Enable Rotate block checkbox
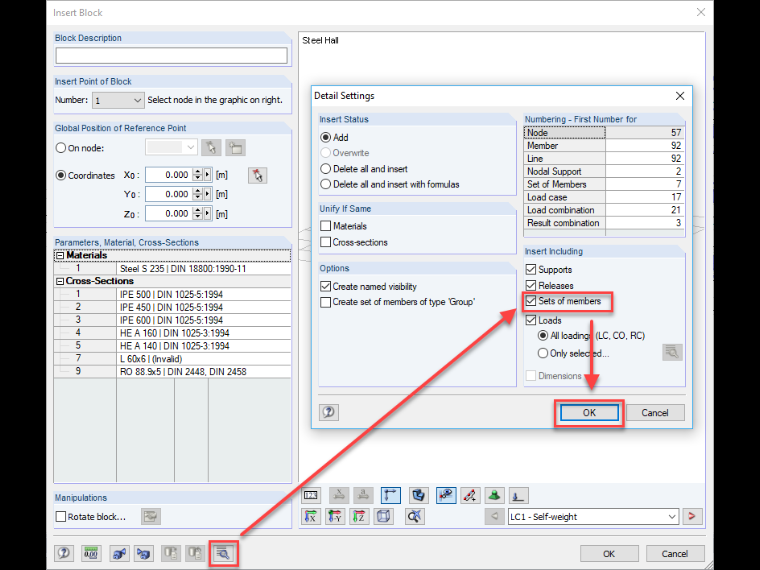The width and height of the screenshot is (760, 570). tap(61, 517)
